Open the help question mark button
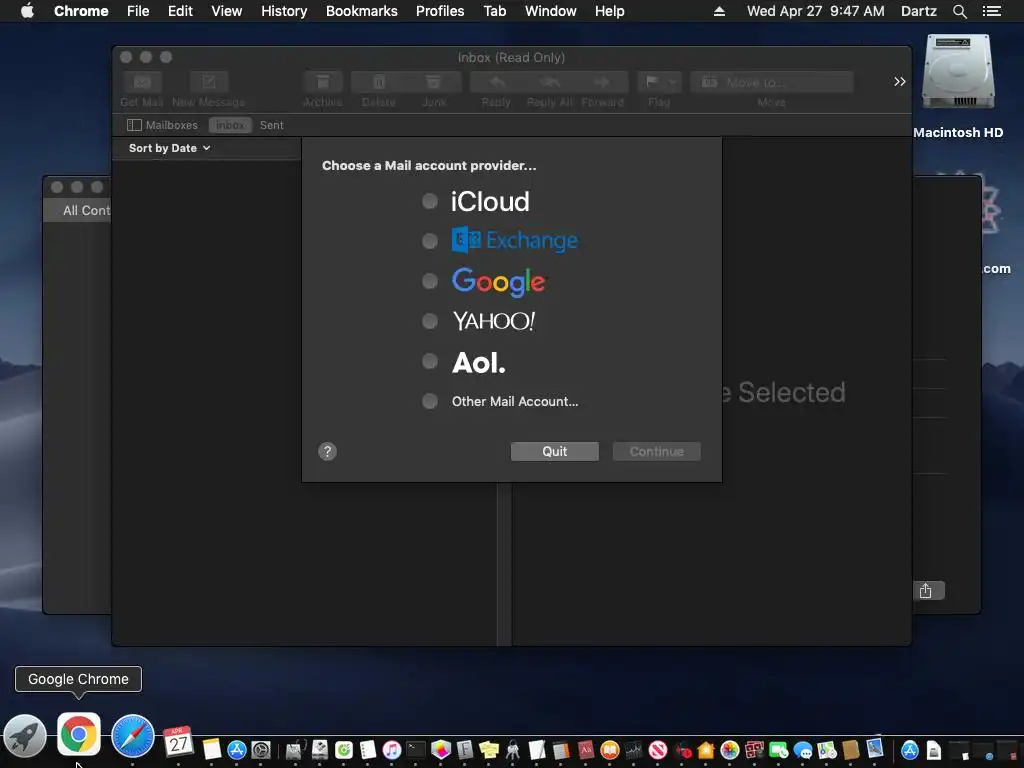The image size is (1024, 768). coord(327,451)
